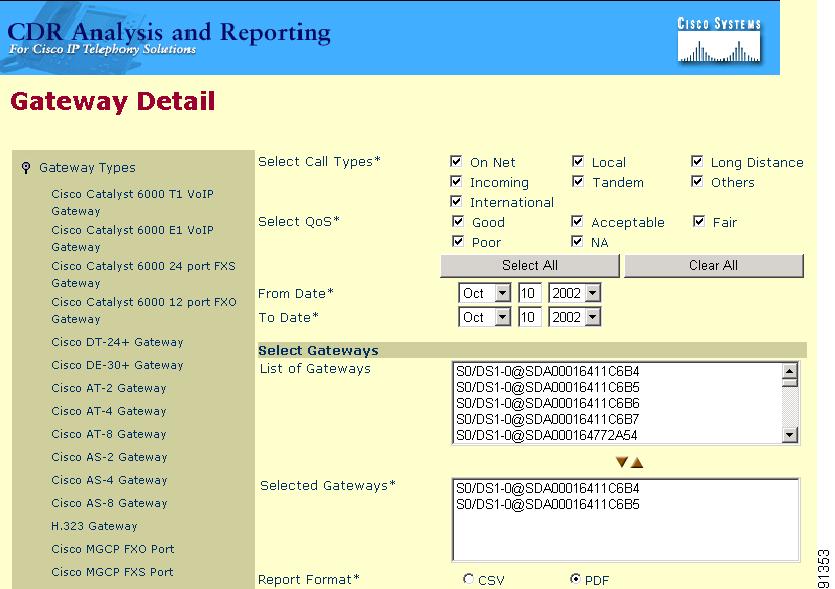Viewport: 835px width, 589px height.
Task: Select CSV report format
Action: (468, 578)
